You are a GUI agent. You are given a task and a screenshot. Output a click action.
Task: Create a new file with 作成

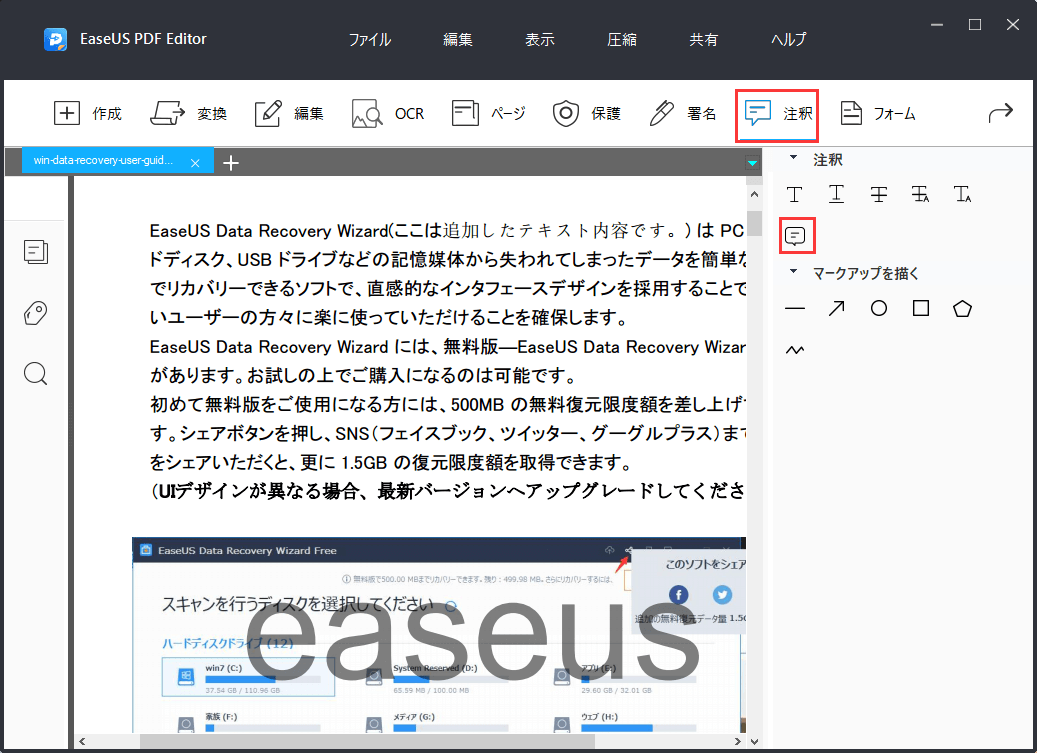pos(89,113)
